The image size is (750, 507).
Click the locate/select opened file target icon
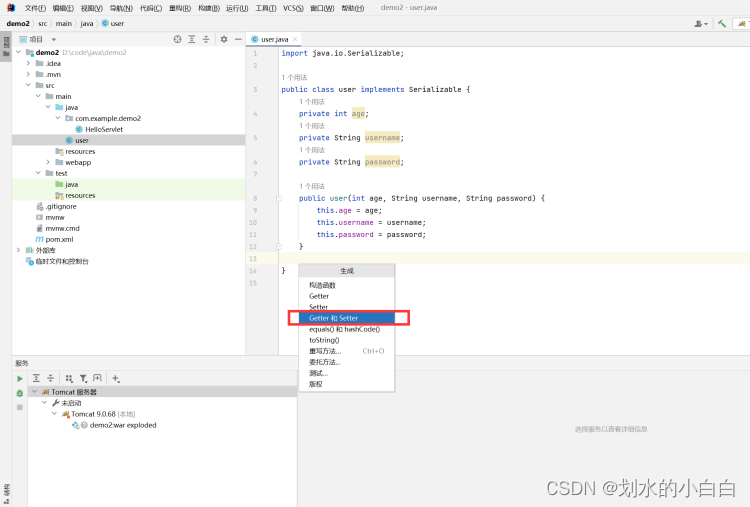pyautogui.click(x=177, y=39)
